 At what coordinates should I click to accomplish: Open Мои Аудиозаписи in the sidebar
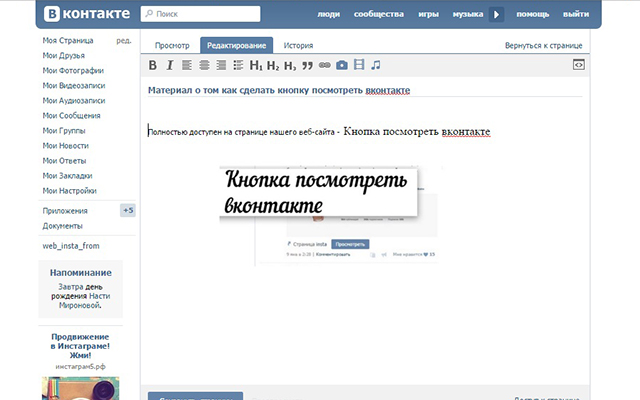74,101
